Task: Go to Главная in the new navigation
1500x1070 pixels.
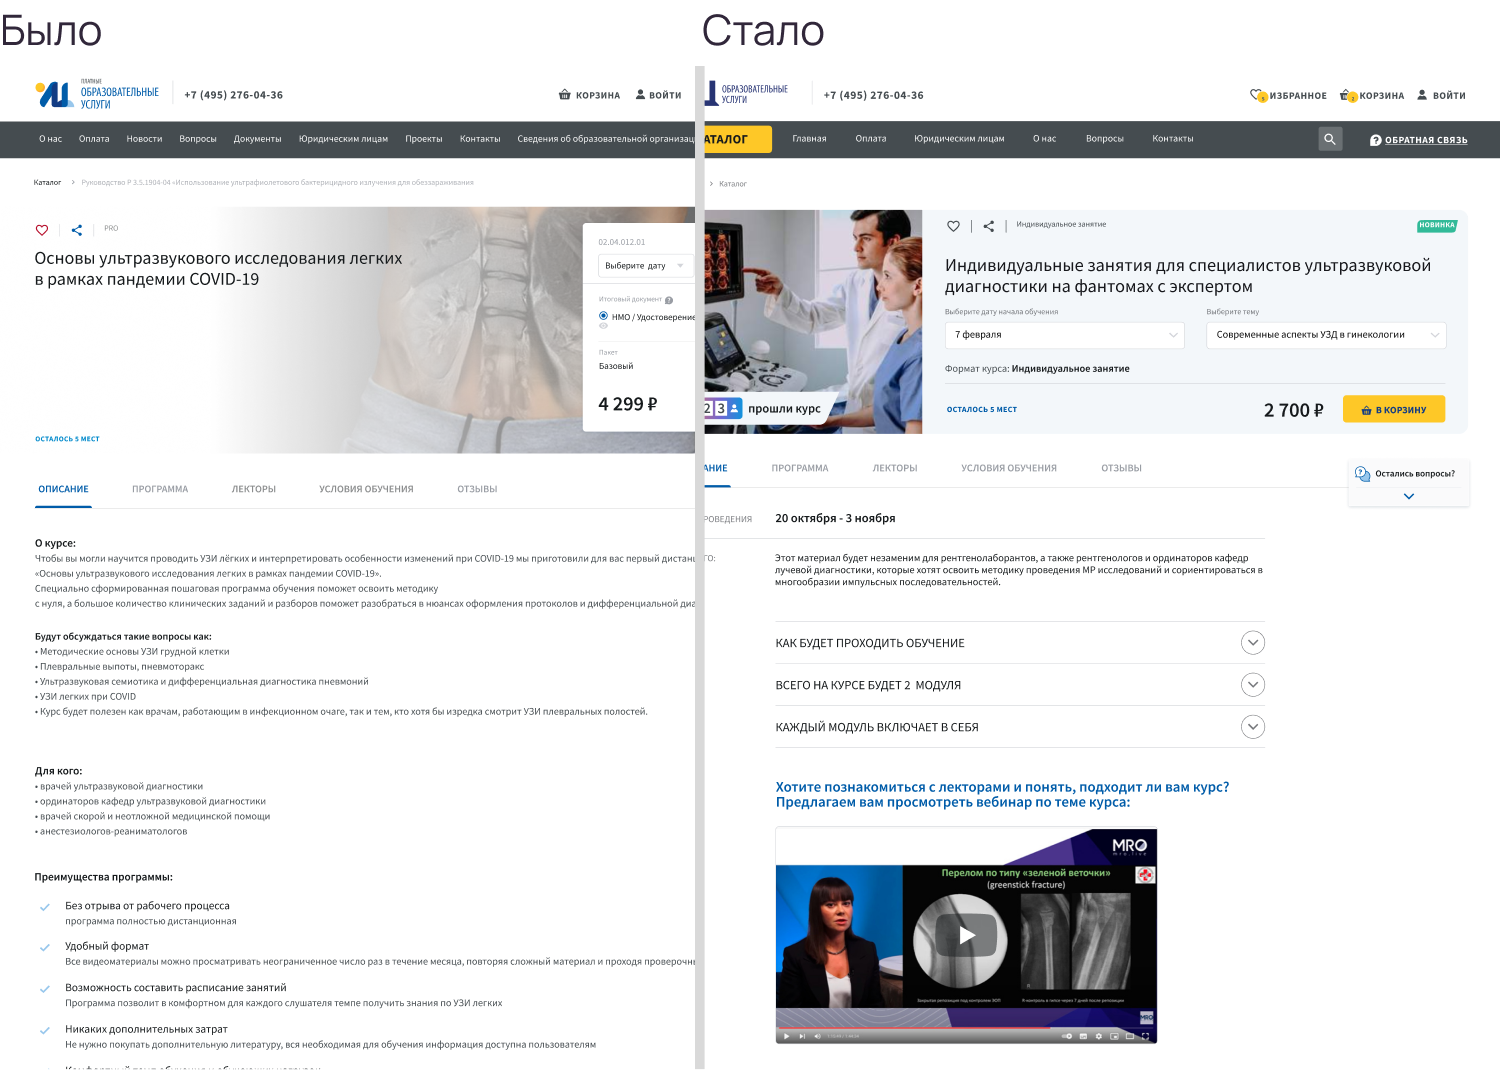Action: point(809,139)
